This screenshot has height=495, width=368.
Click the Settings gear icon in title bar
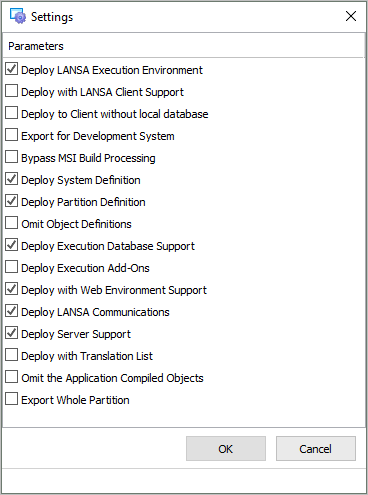click(x=18, y=16)
